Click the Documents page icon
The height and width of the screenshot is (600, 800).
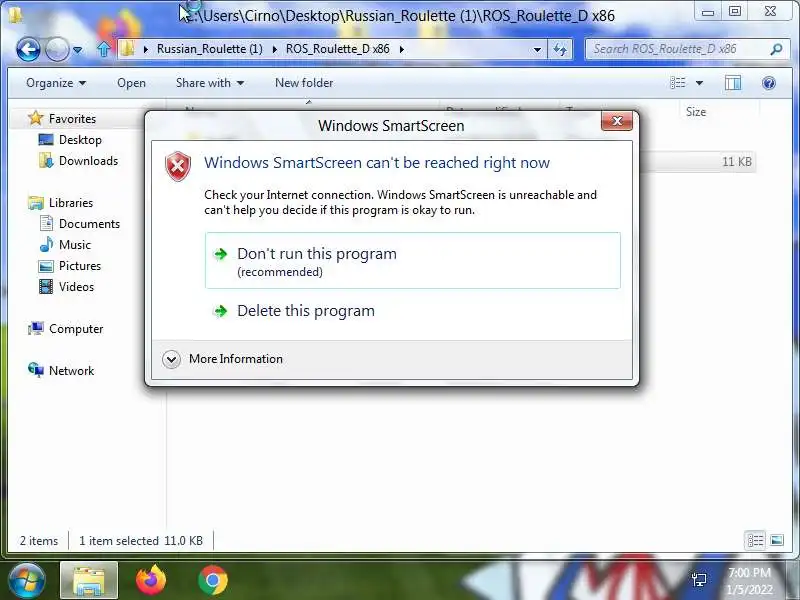pyautogui.click(x=46, y=223)
